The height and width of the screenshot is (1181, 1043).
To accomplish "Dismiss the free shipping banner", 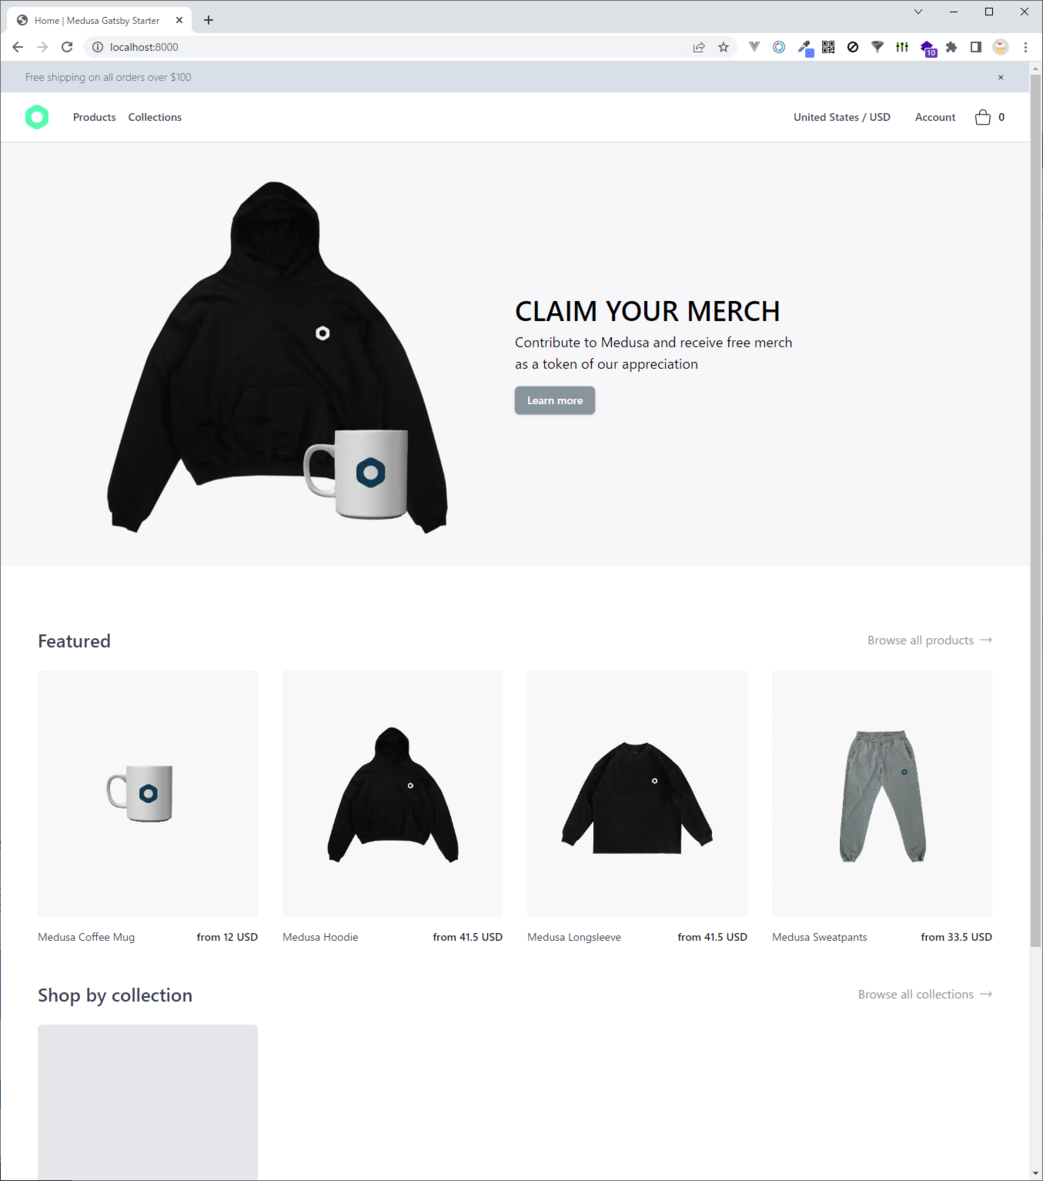I will [x=1001, y=78].
